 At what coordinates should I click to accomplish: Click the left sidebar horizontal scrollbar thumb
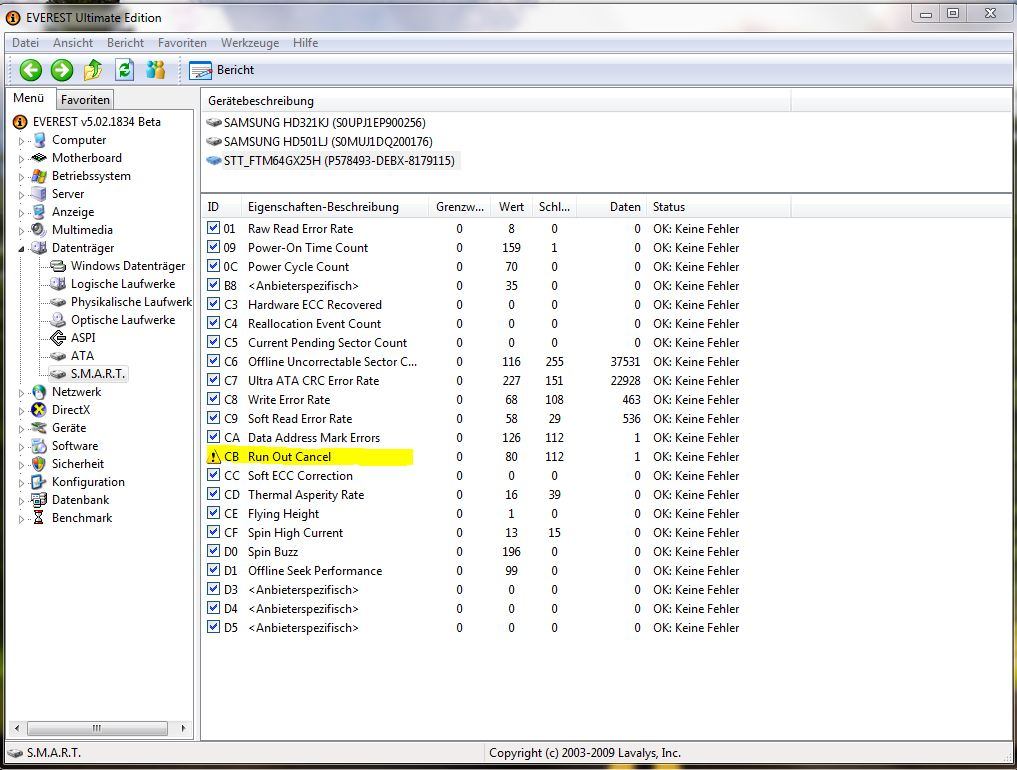point(97,728)
